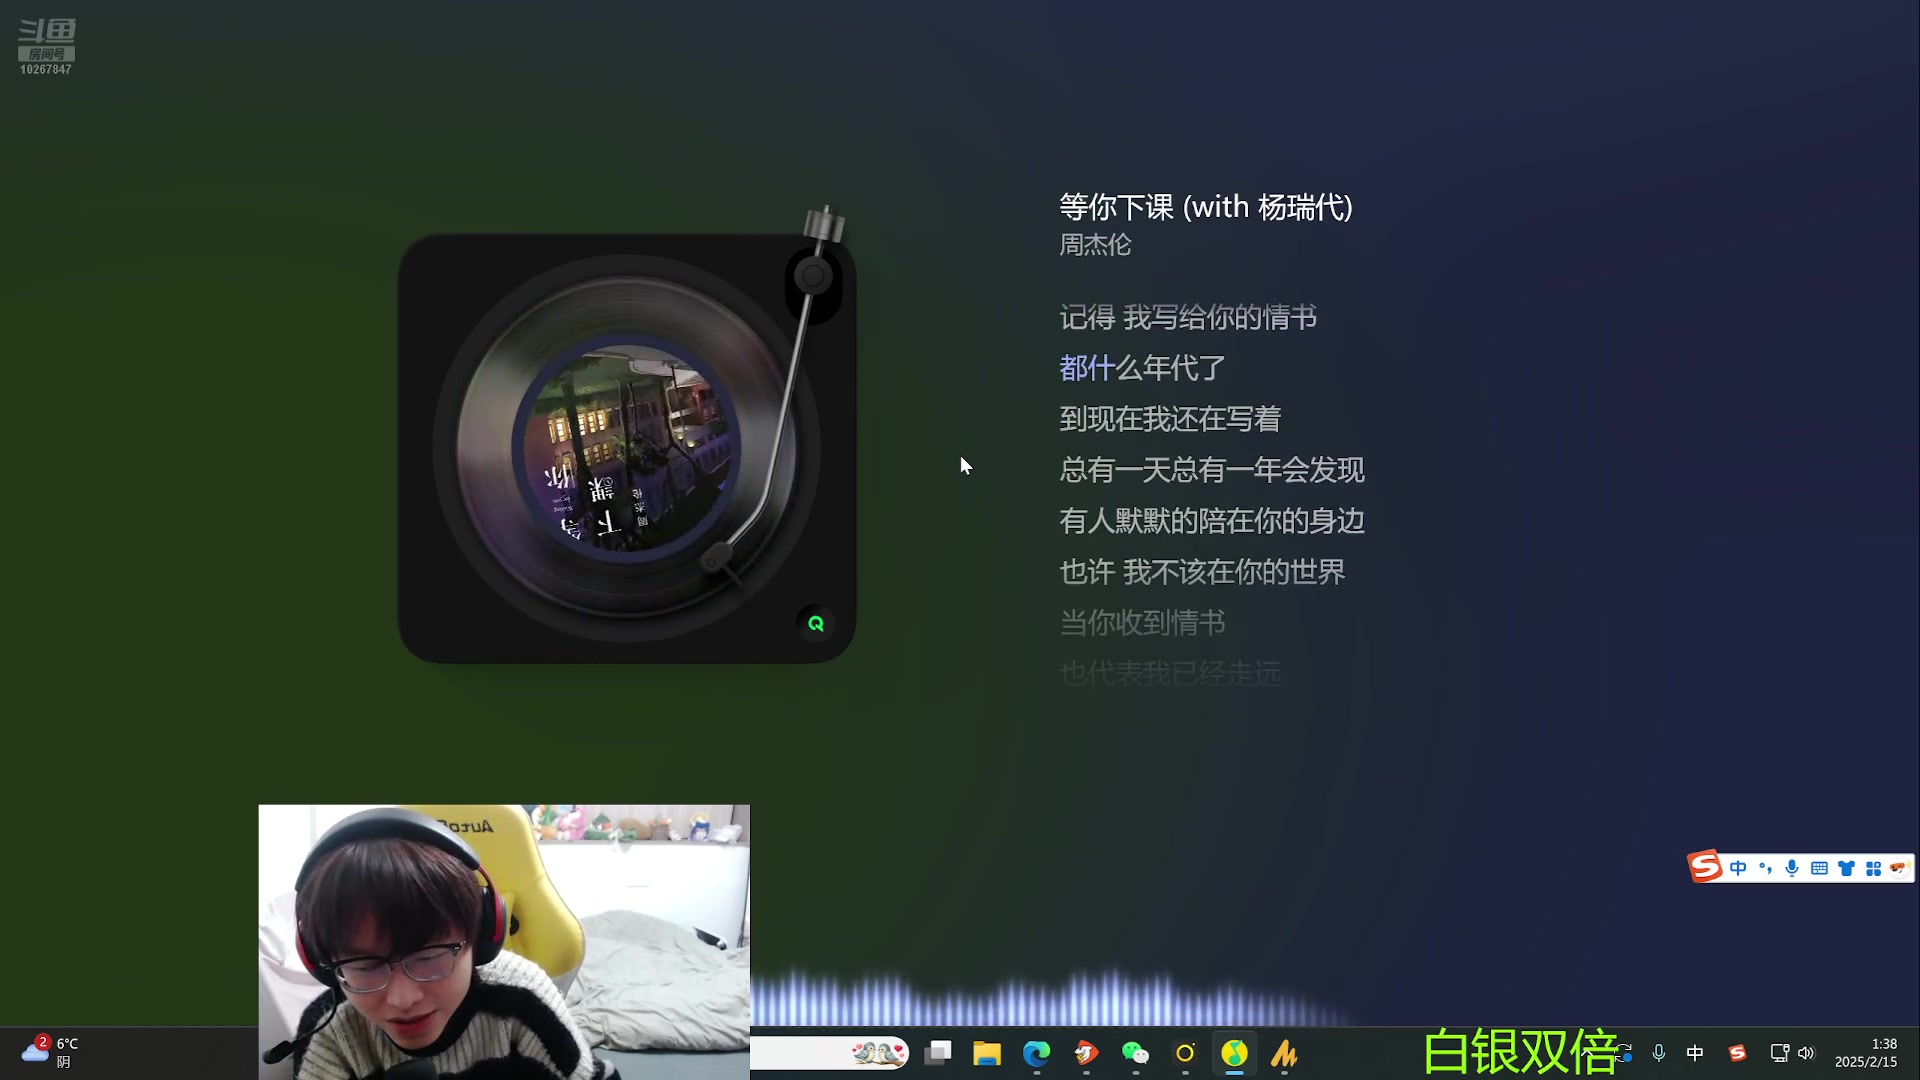
Task: Click lyric line 记得 我写给你的情书
Action: [1188, 317]
